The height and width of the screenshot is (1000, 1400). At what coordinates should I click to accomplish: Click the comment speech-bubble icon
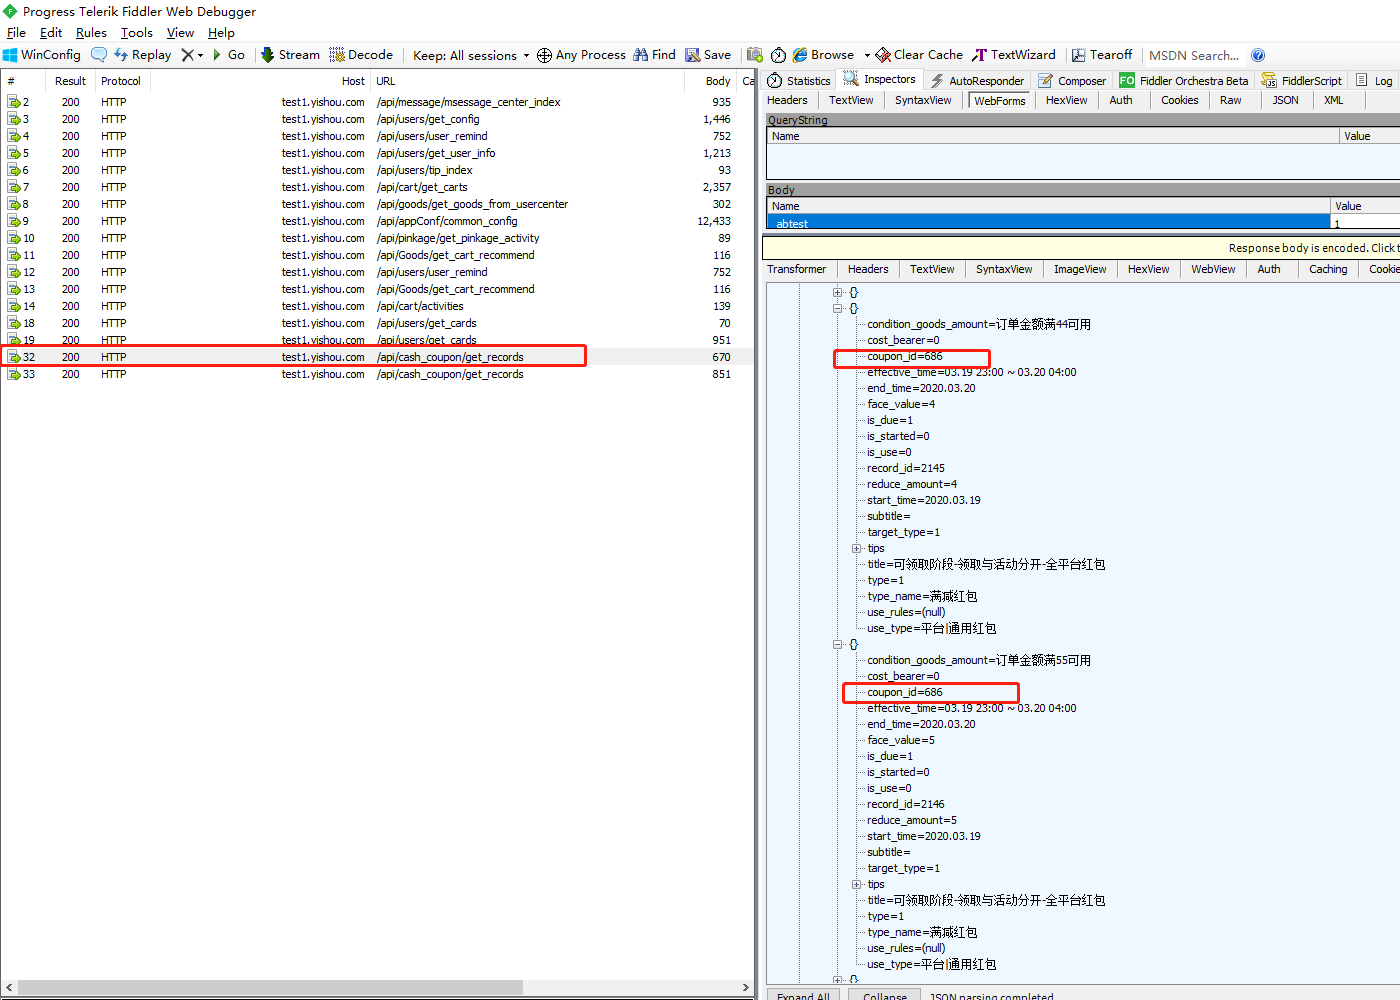tap(99, 55)
